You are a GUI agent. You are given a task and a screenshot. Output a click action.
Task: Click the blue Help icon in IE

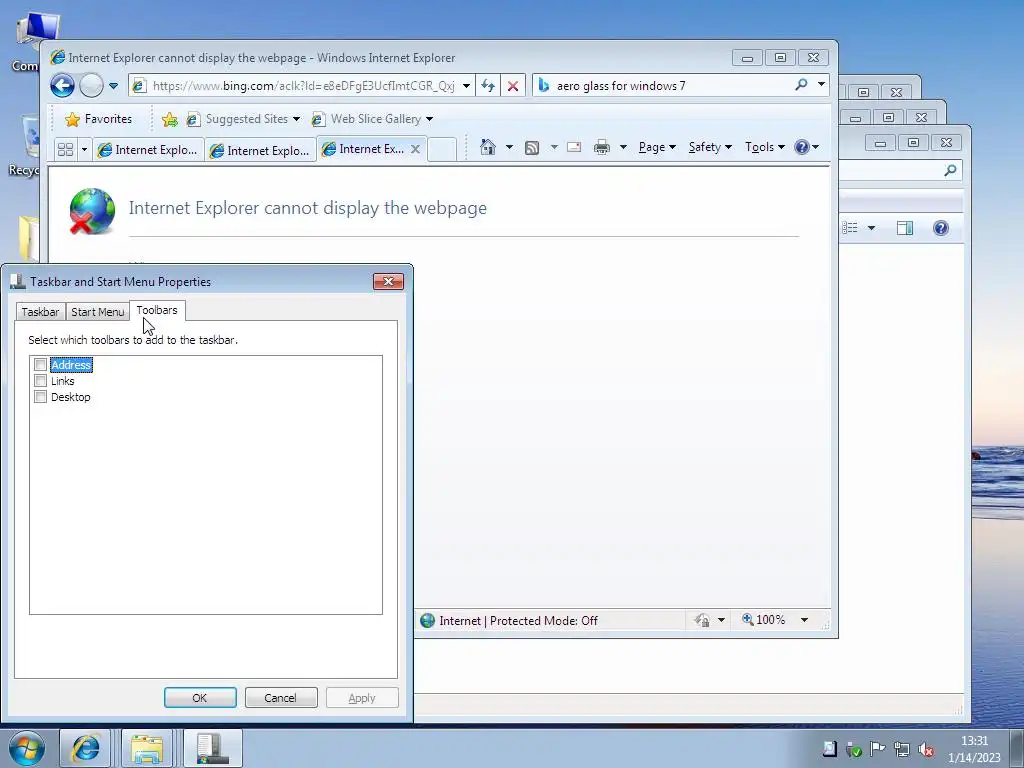tap(802, 147)
